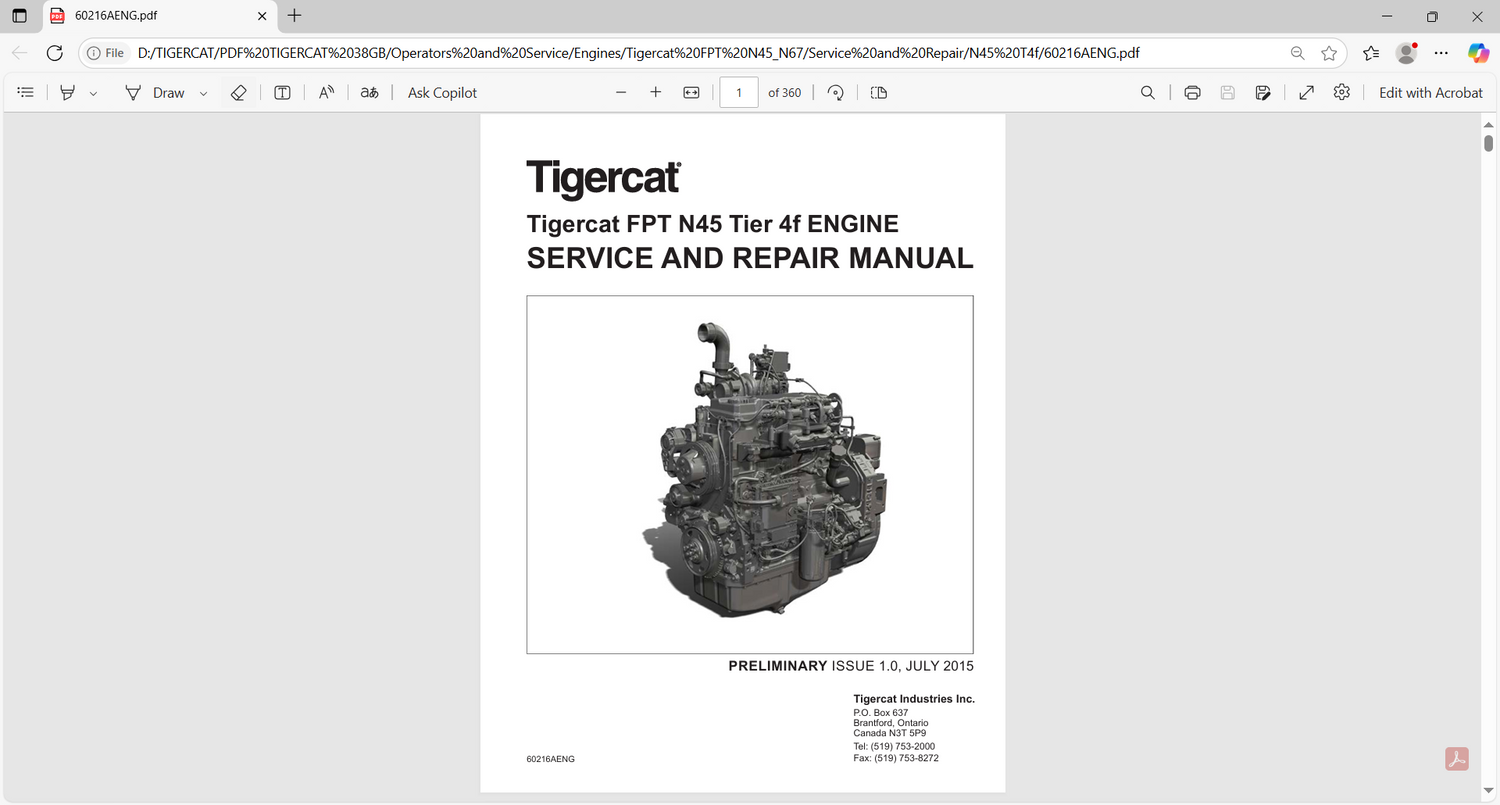Click "Fax: (519) 753-8272"
The image size is (1500, 805).
click(896, 758)
